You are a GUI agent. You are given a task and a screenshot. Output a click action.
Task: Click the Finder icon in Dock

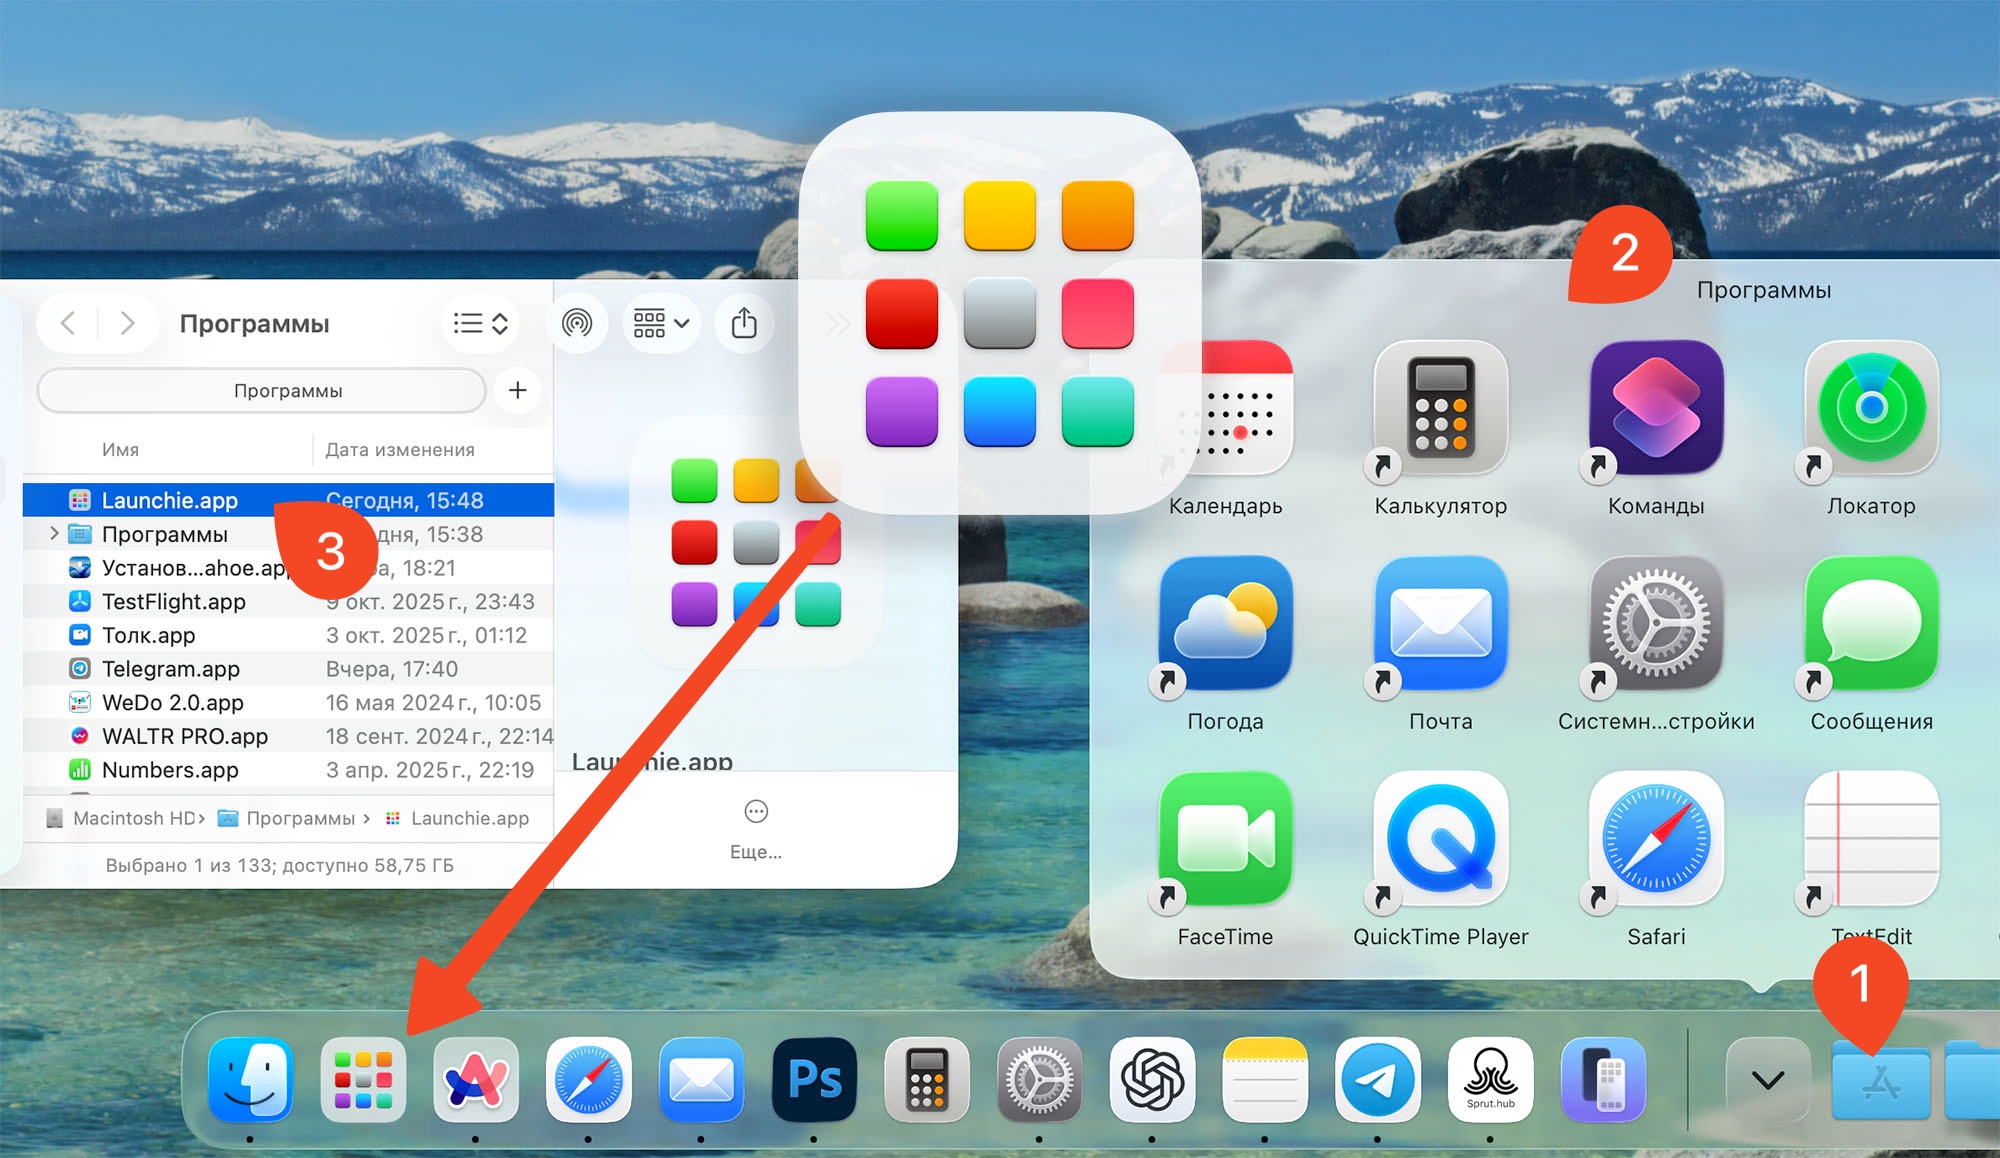[250, 1080]
